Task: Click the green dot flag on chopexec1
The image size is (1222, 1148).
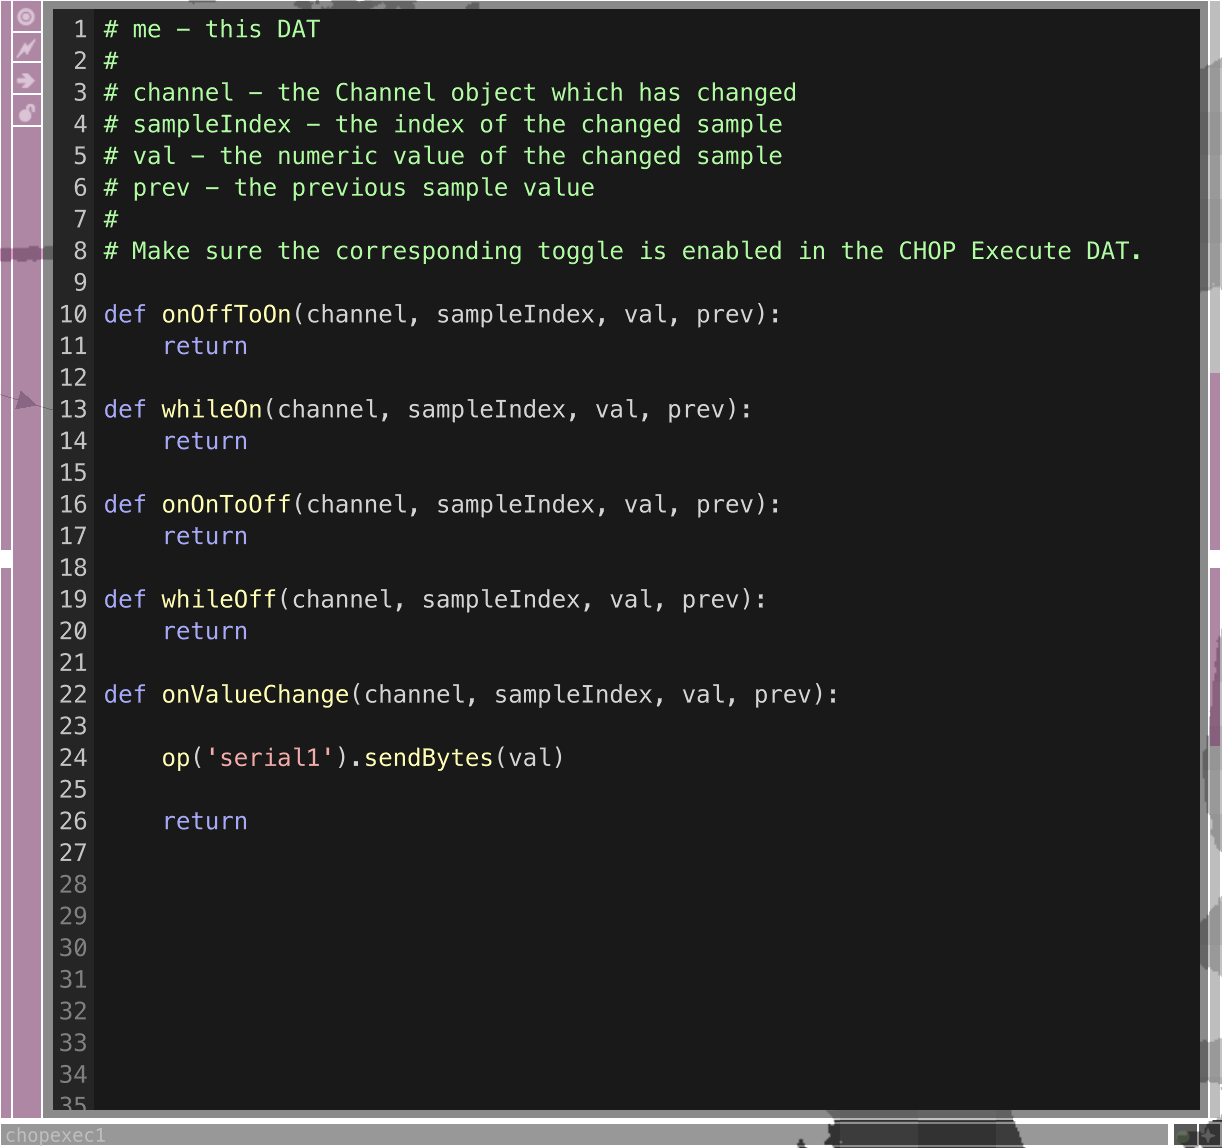Action: tap(1184, 1135)
